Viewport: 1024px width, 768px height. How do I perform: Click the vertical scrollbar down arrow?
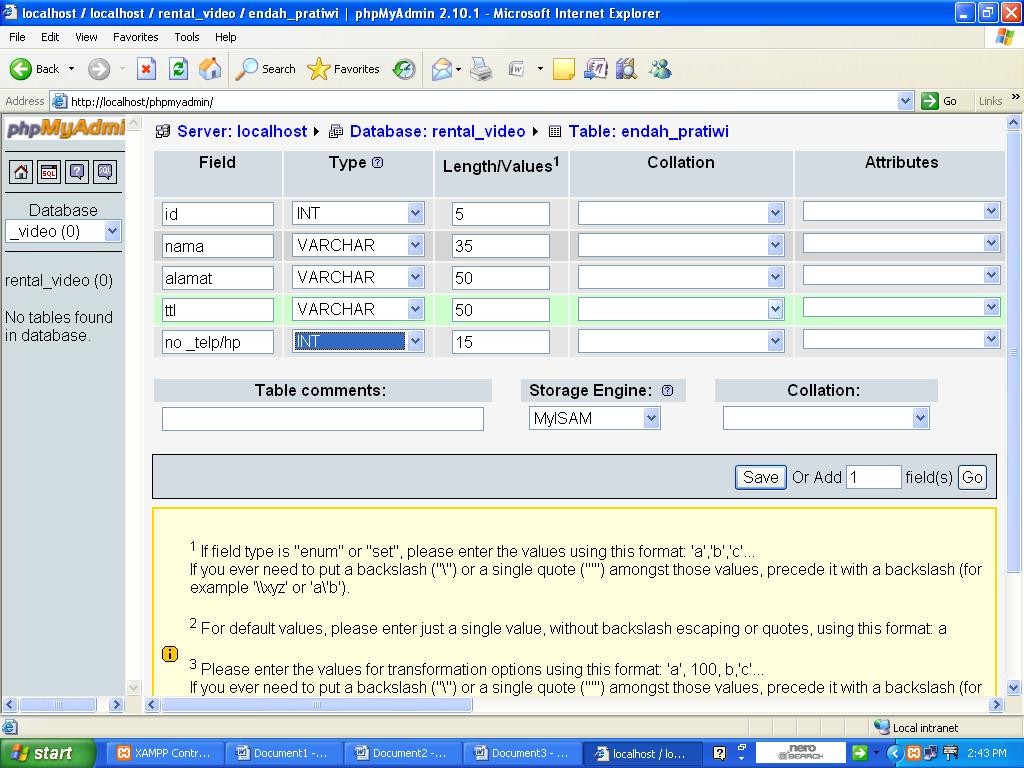click(1014, 688)
